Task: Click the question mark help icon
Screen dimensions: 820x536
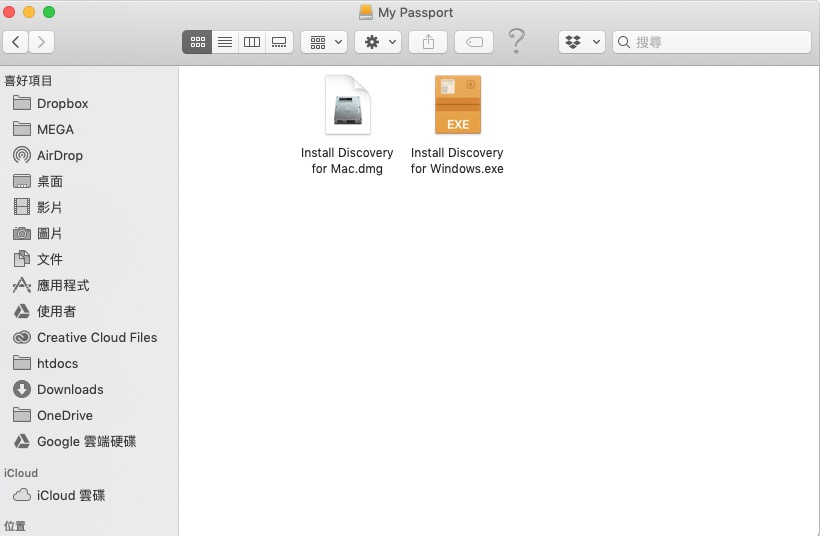Action: tap(516, 41)
